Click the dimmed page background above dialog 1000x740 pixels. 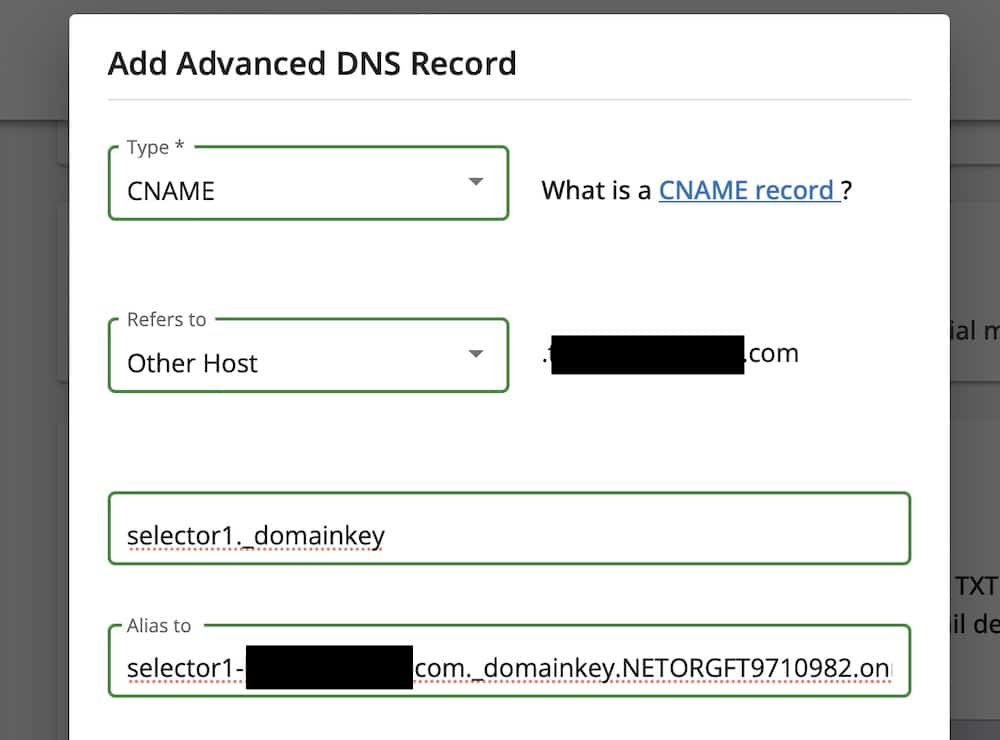coord(500,6)
